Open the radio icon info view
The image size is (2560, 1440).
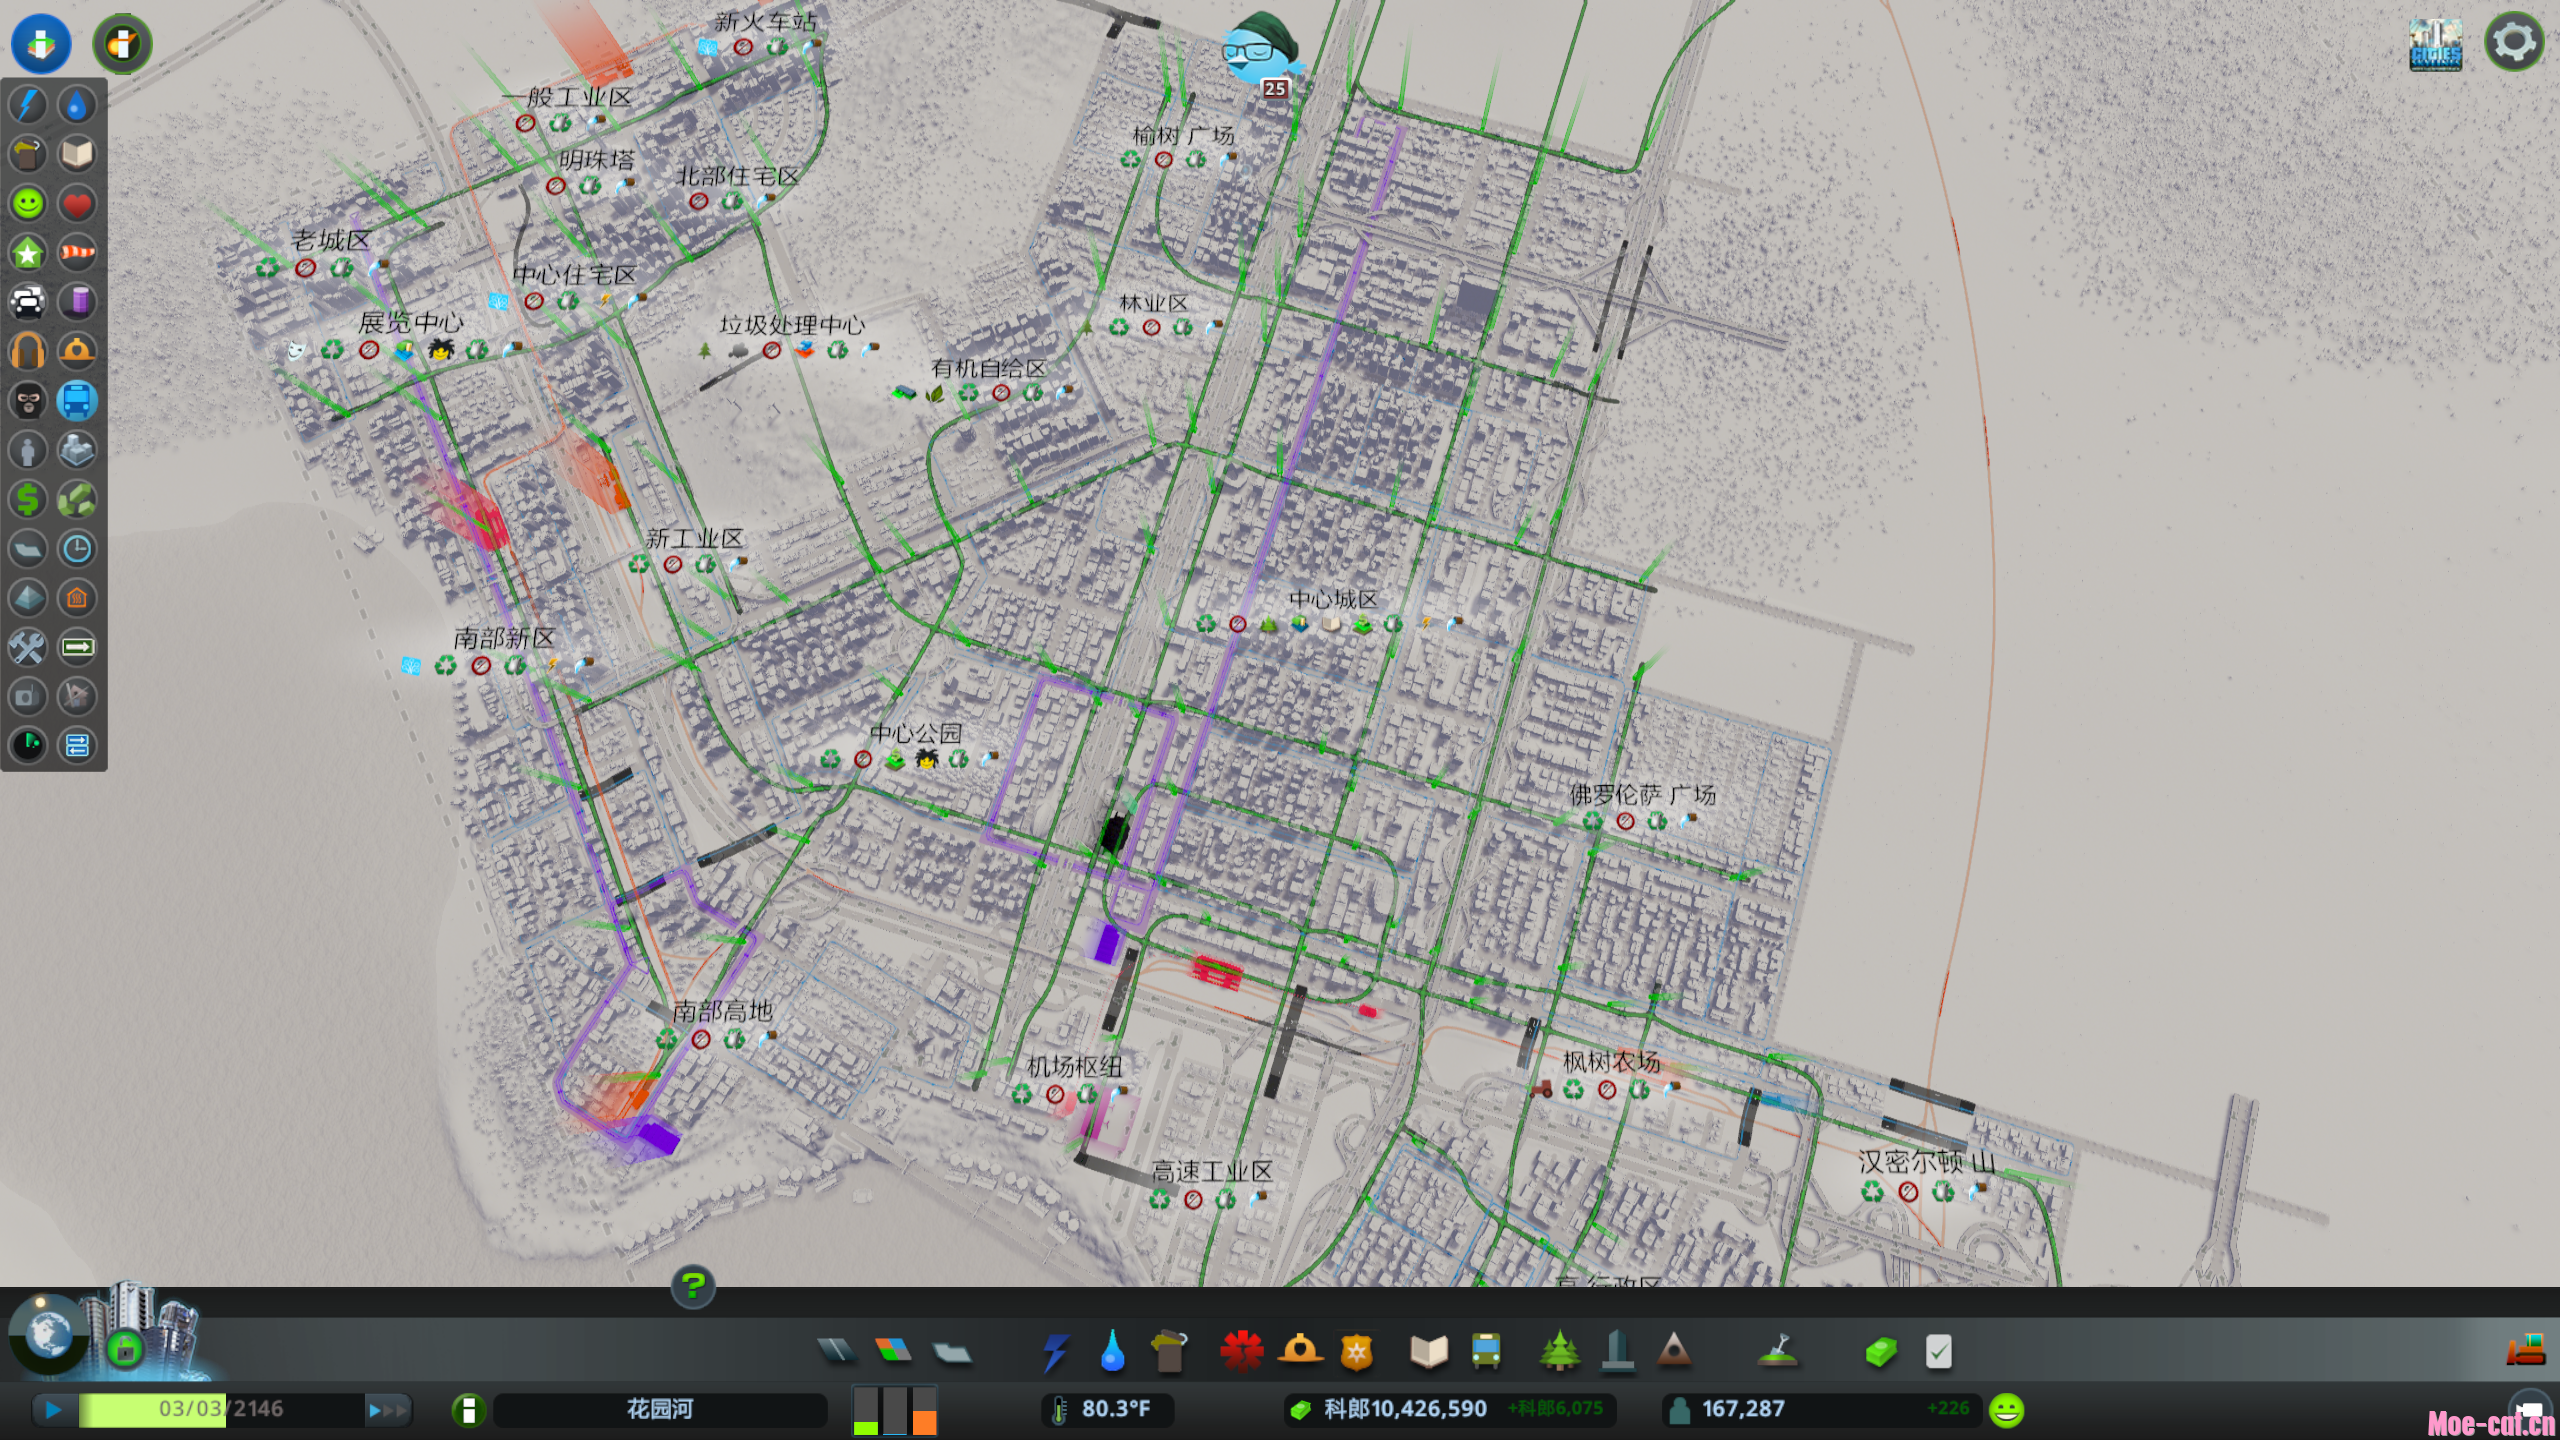point(28,696)
